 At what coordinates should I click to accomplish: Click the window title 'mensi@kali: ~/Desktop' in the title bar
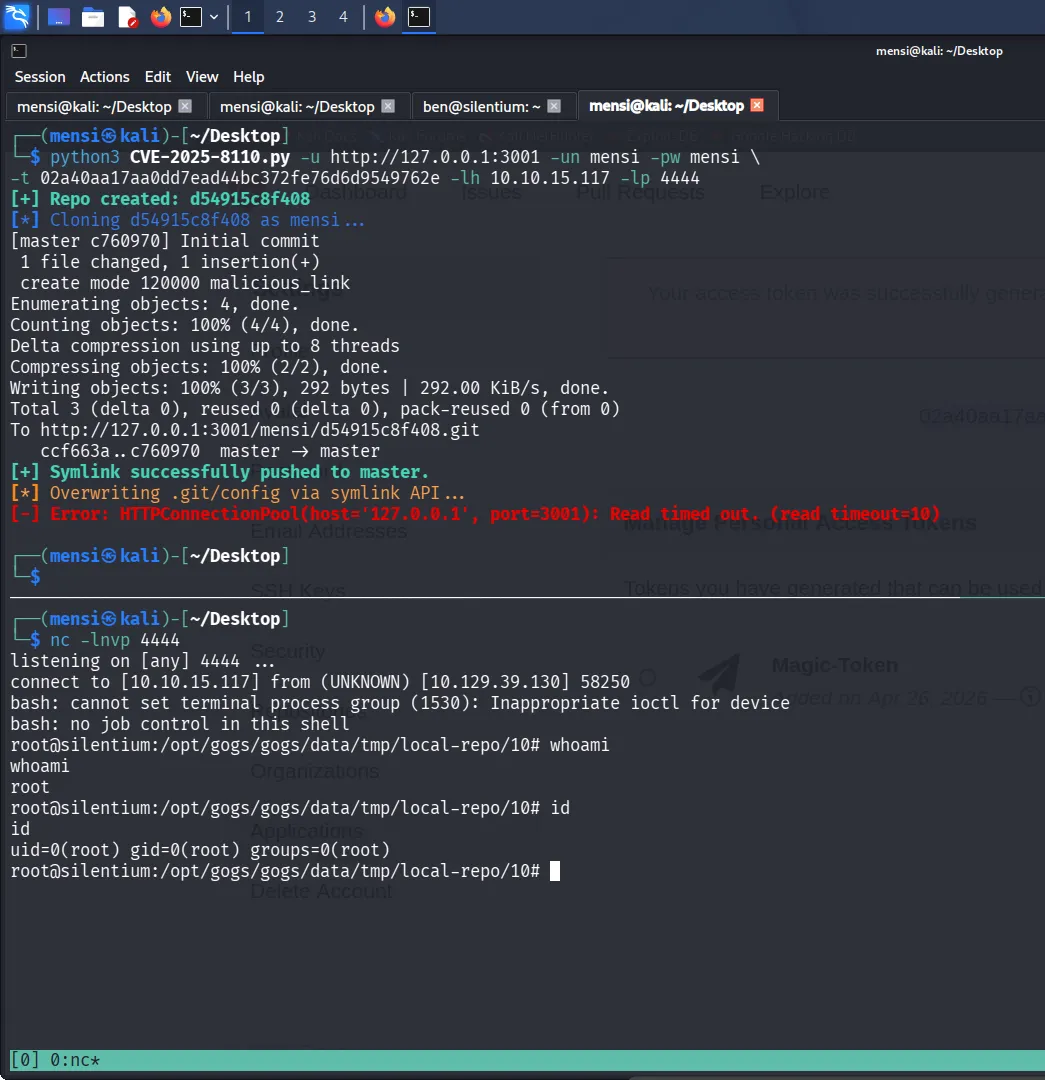tap(939, 51)
